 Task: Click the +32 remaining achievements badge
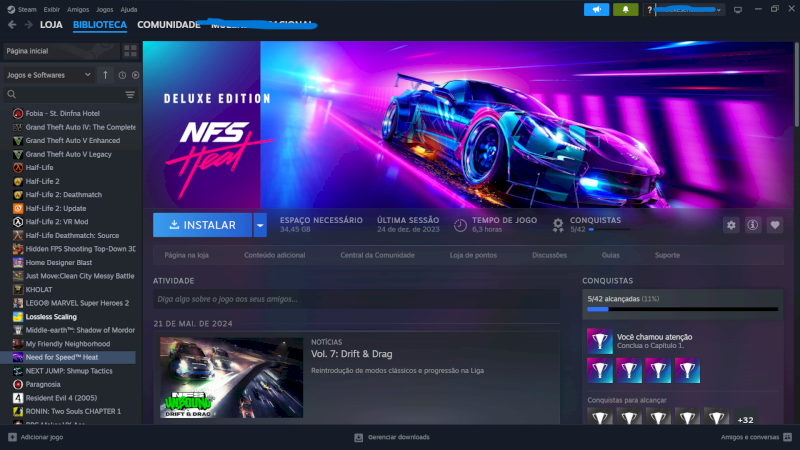click(745, 419)
